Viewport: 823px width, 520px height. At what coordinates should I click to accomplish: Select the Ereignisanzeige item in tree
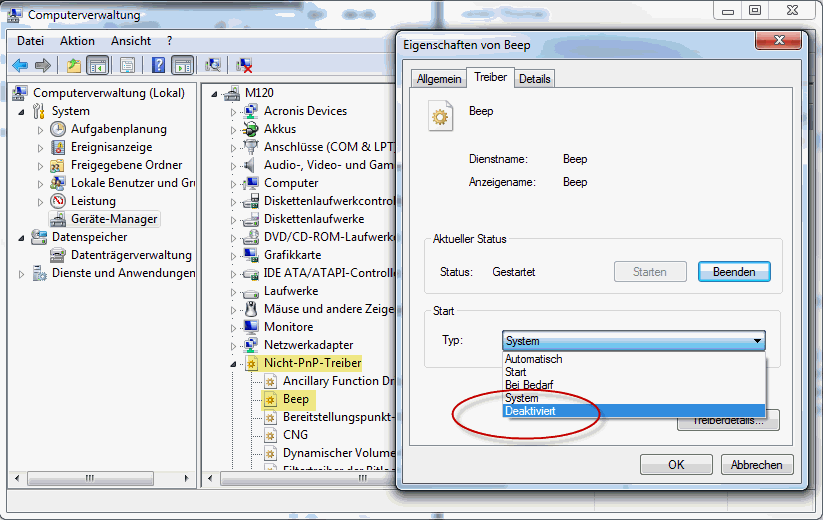coord(111,147)
